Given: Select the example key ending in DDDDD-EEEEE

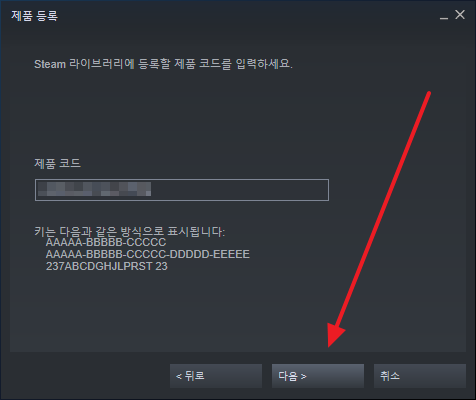Looking at the screenshot, I should coord(148,254).
